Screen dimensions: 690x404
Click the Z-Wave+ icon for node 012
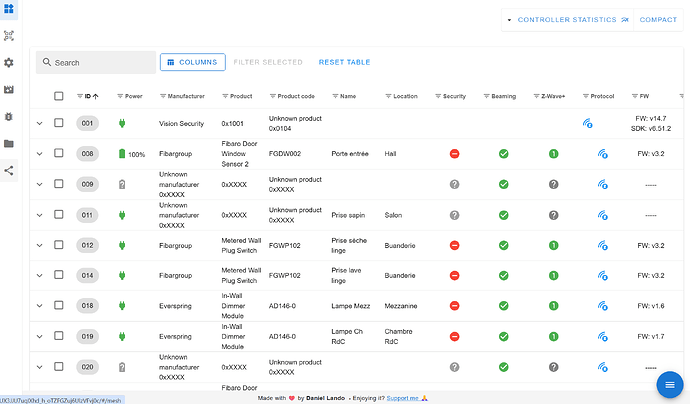pyautogui.click(x=554, y=246)
